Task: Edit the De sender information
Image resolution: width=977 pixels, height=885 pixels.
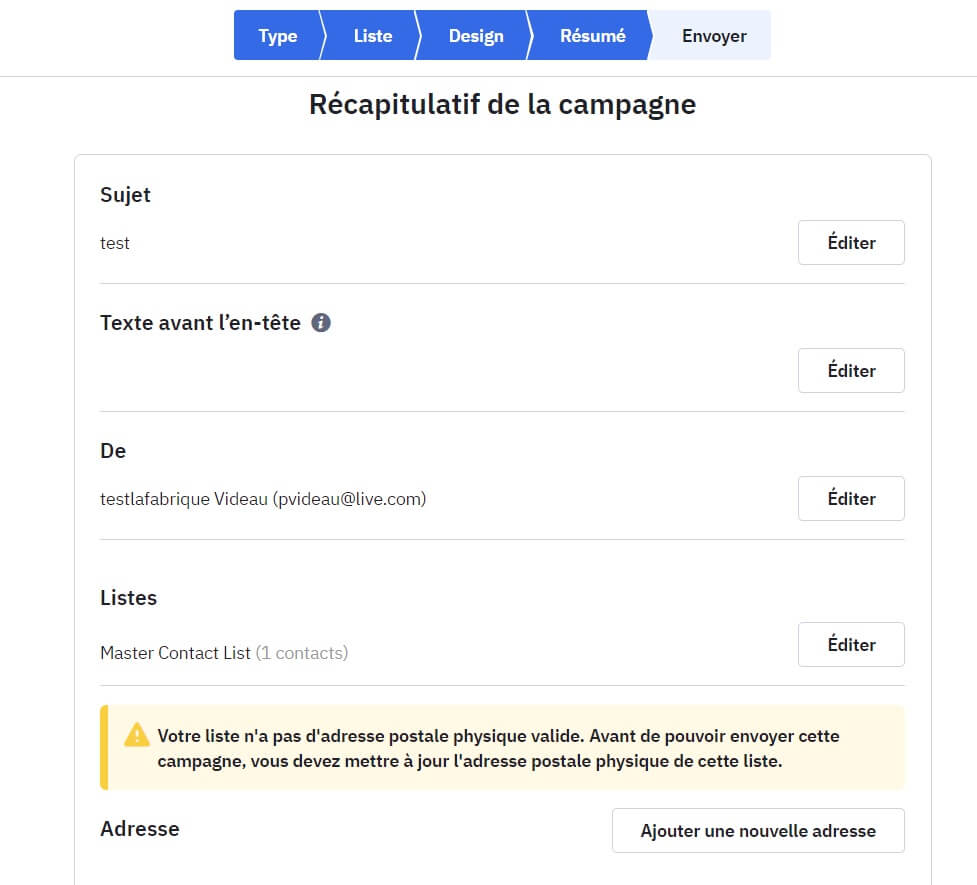Action: pos(851,499)
